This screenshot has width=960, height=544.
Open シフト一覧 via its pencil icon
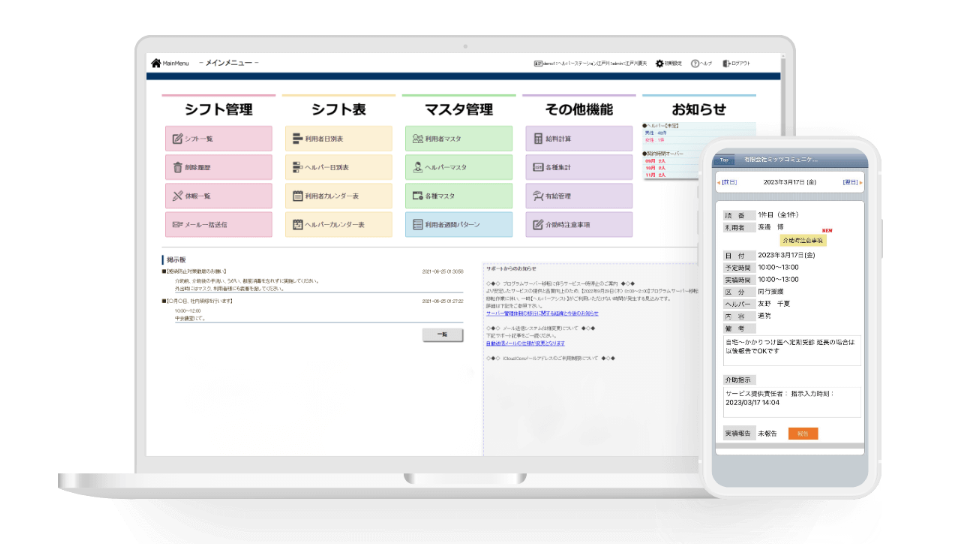(x=178, y=139)
